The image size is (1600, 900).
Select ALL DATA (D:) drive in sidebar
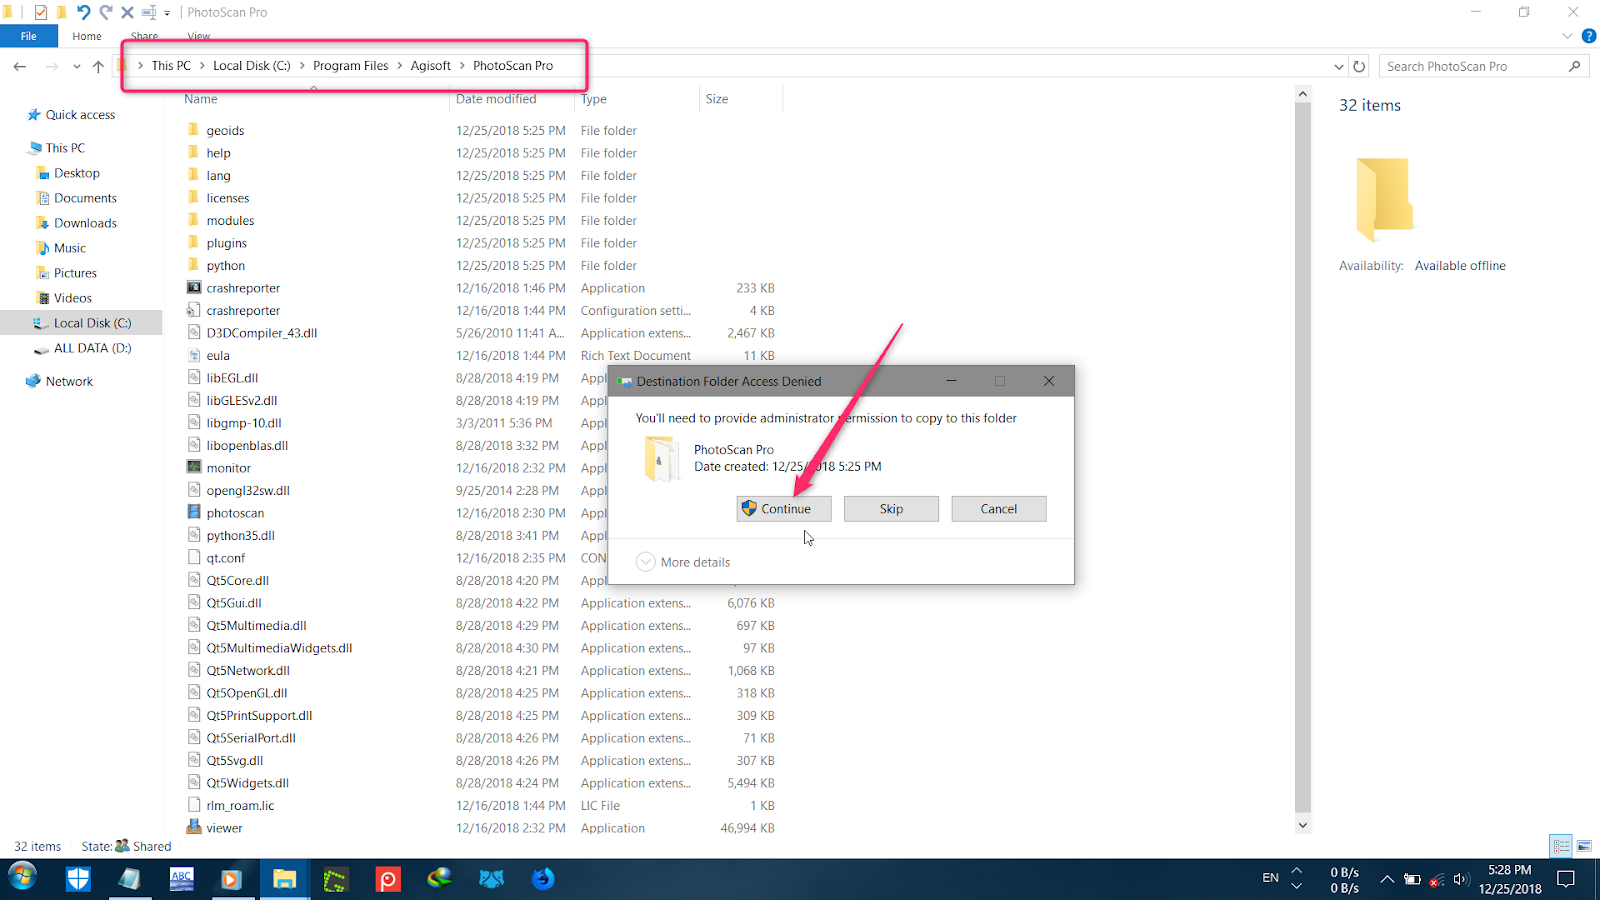point(92,348)
